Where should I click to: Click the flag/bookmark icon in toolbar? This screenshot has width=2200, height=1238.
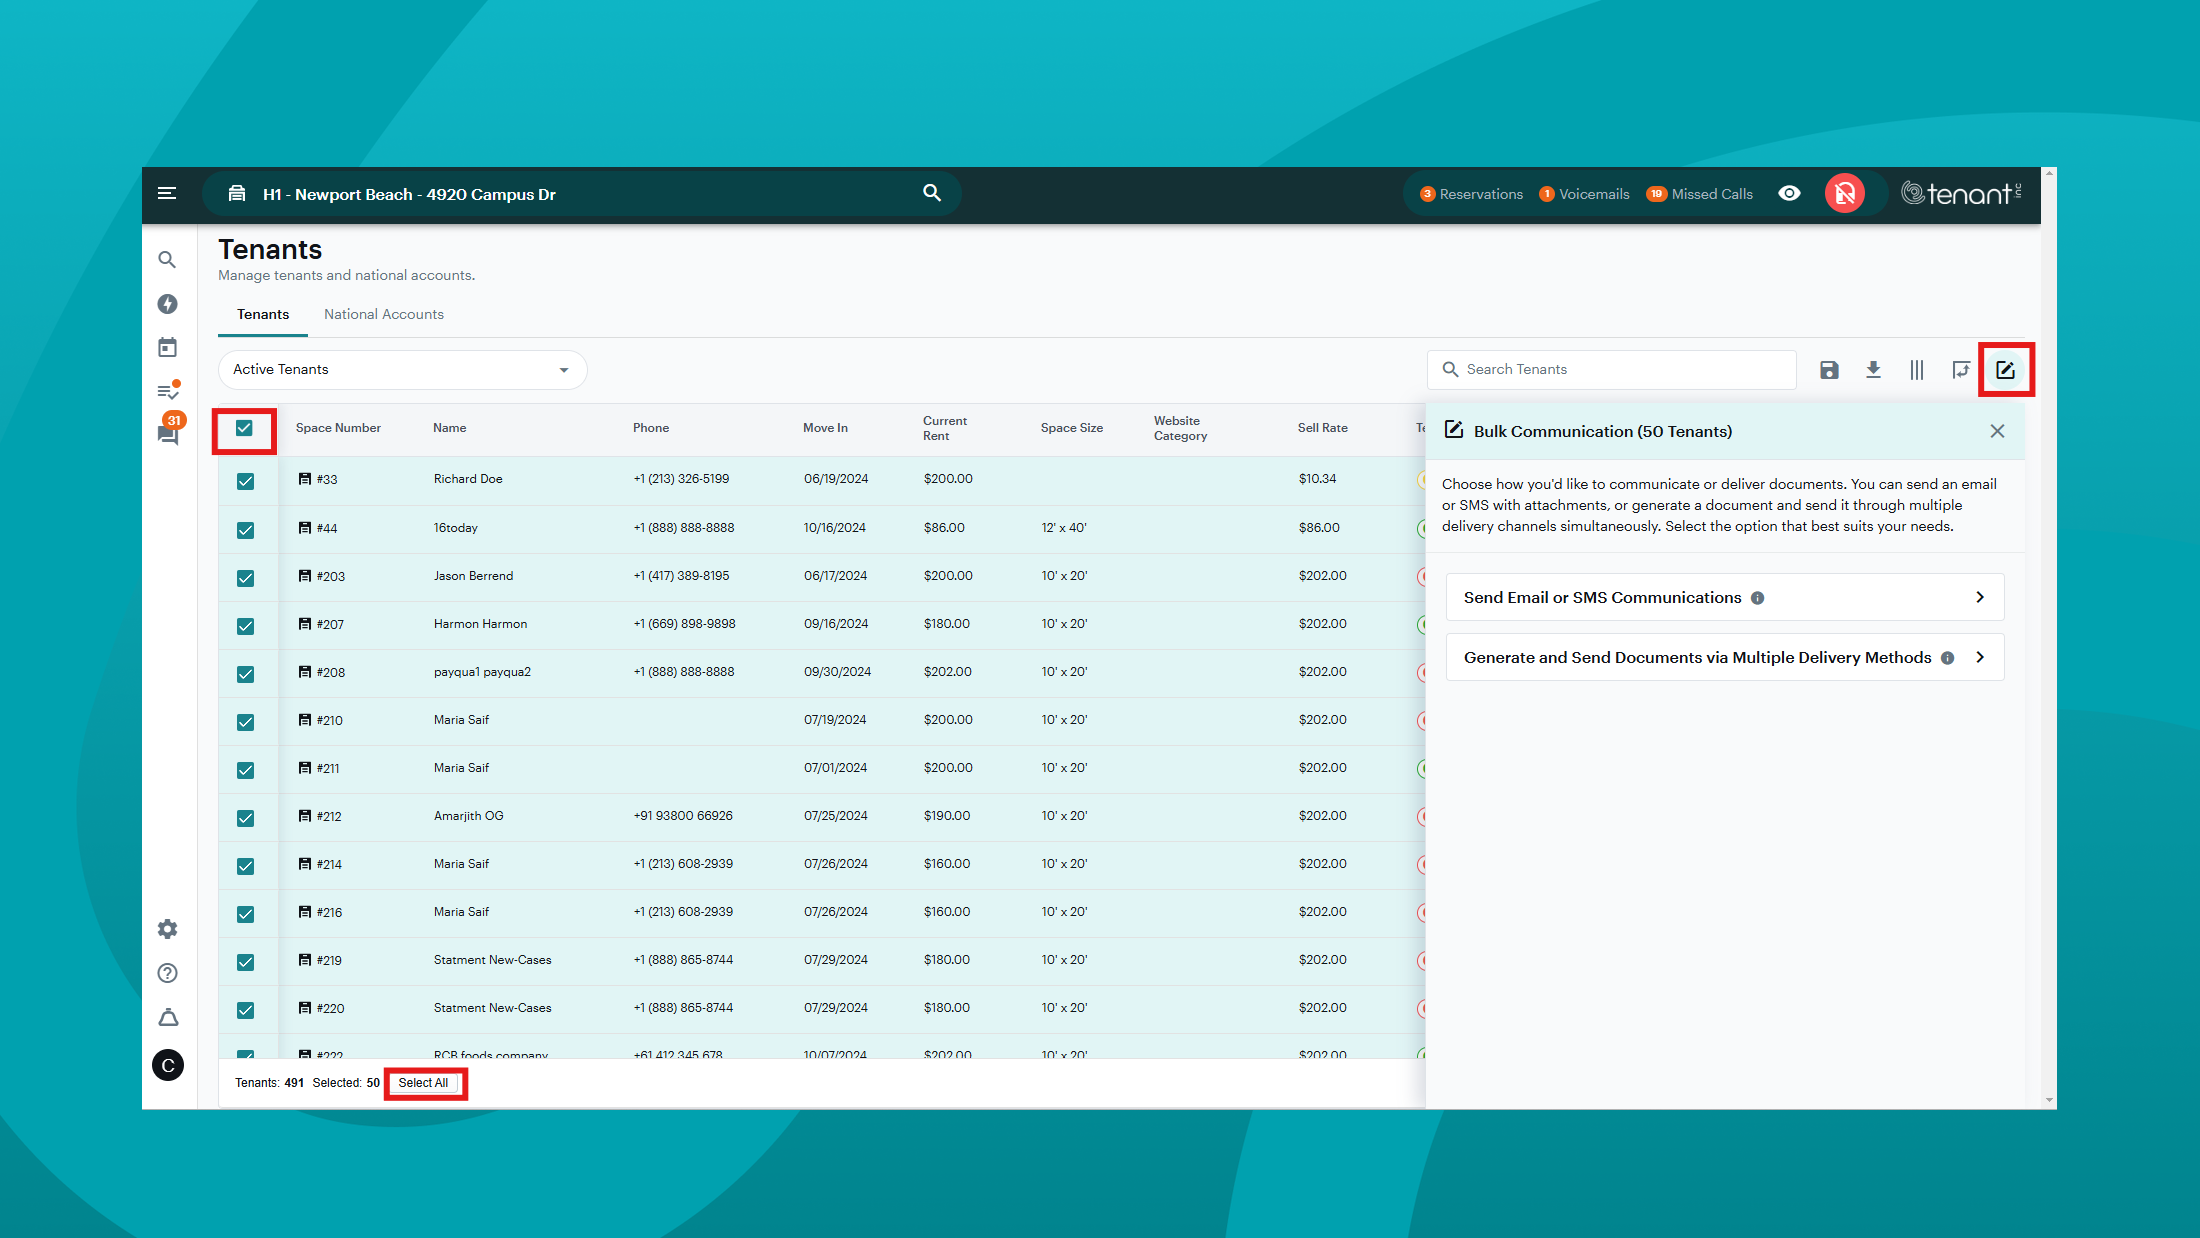(1960, 369)
